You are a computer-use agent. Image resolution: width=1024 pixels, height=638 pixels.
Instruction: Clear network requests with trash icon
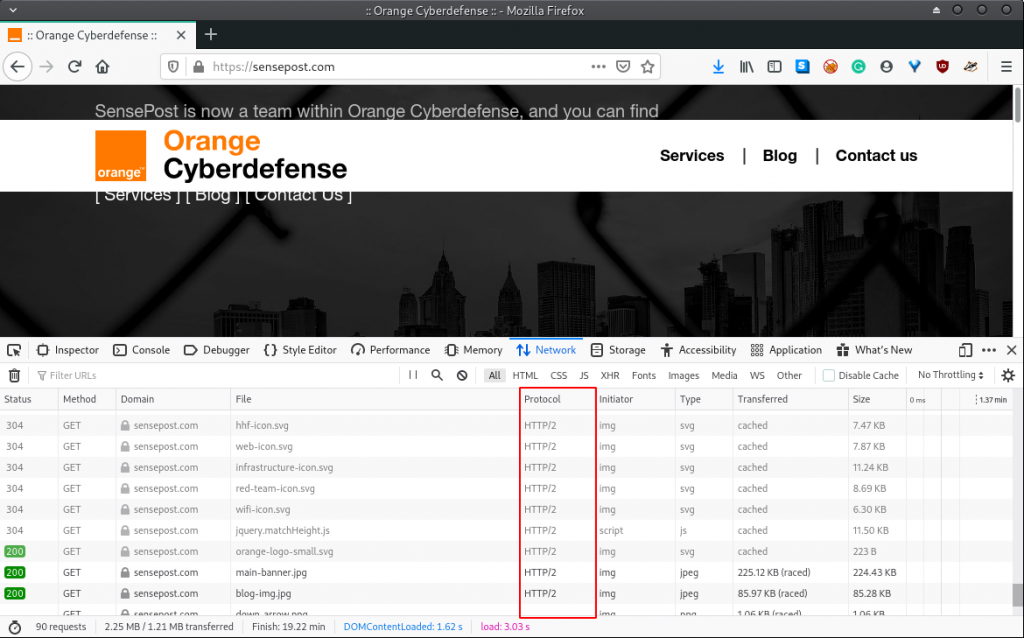coord(14,376)
